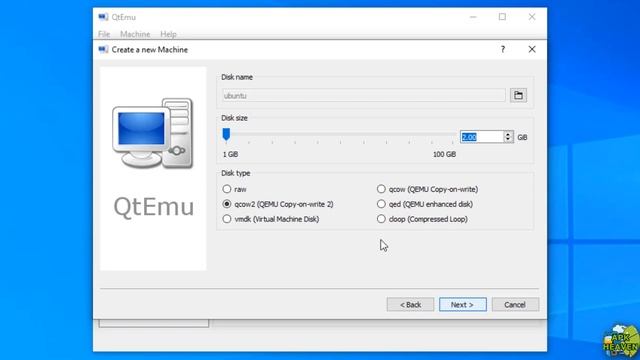This screenshot has height=360, width=640.
Task: Click the disk size slider handle
Action: point(226,135)
